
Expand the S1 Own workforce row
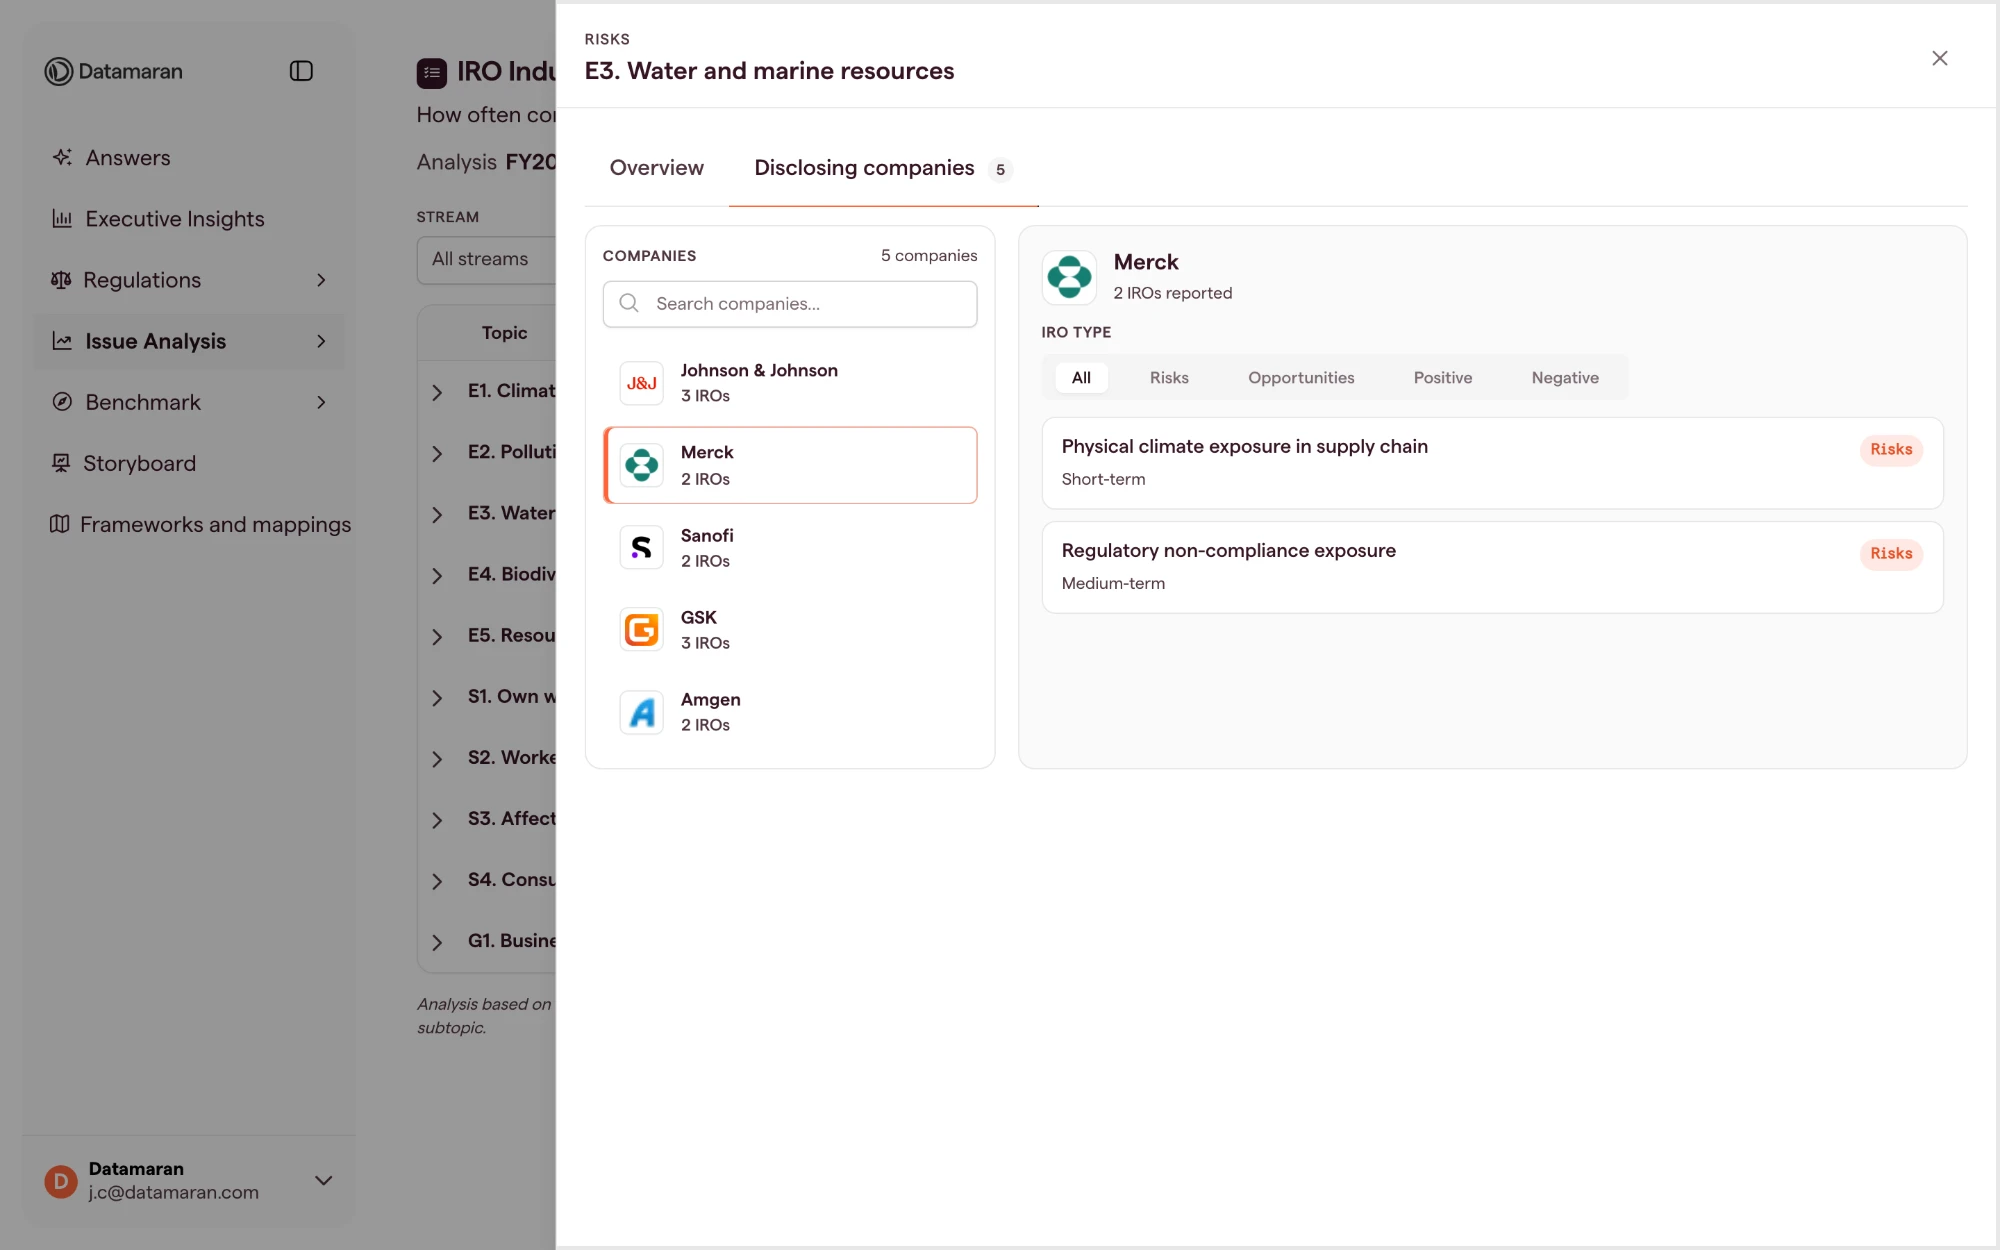(437, 697)
